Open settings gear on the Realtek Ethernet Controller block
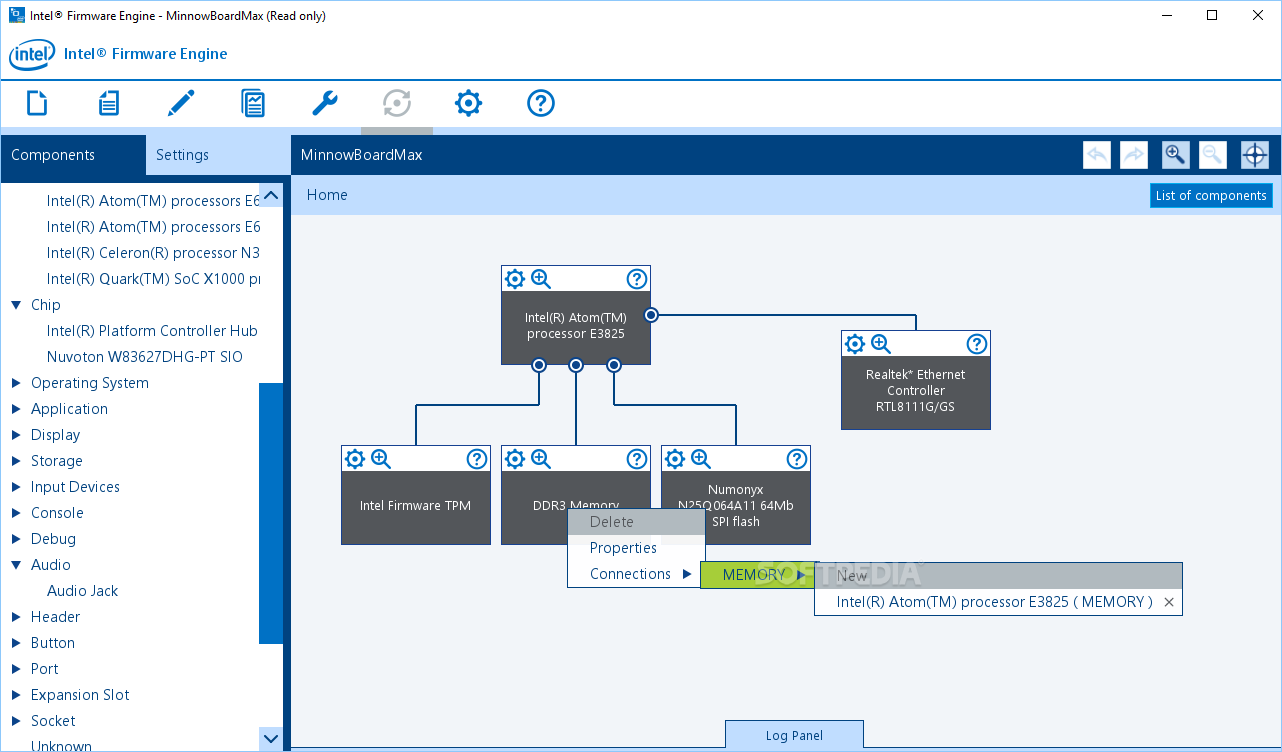Image resolution: width=1282 pixels, height=752 pixels. click(855, 344)
